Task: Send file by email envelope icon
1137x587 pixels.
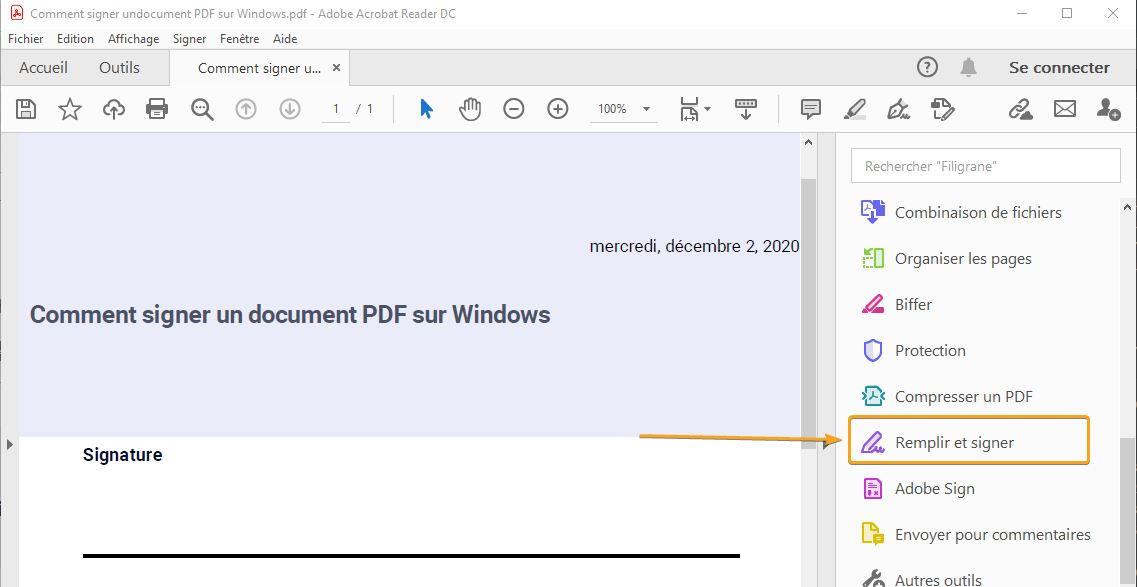Action: pyautogui.click(x=1064, y=109)
